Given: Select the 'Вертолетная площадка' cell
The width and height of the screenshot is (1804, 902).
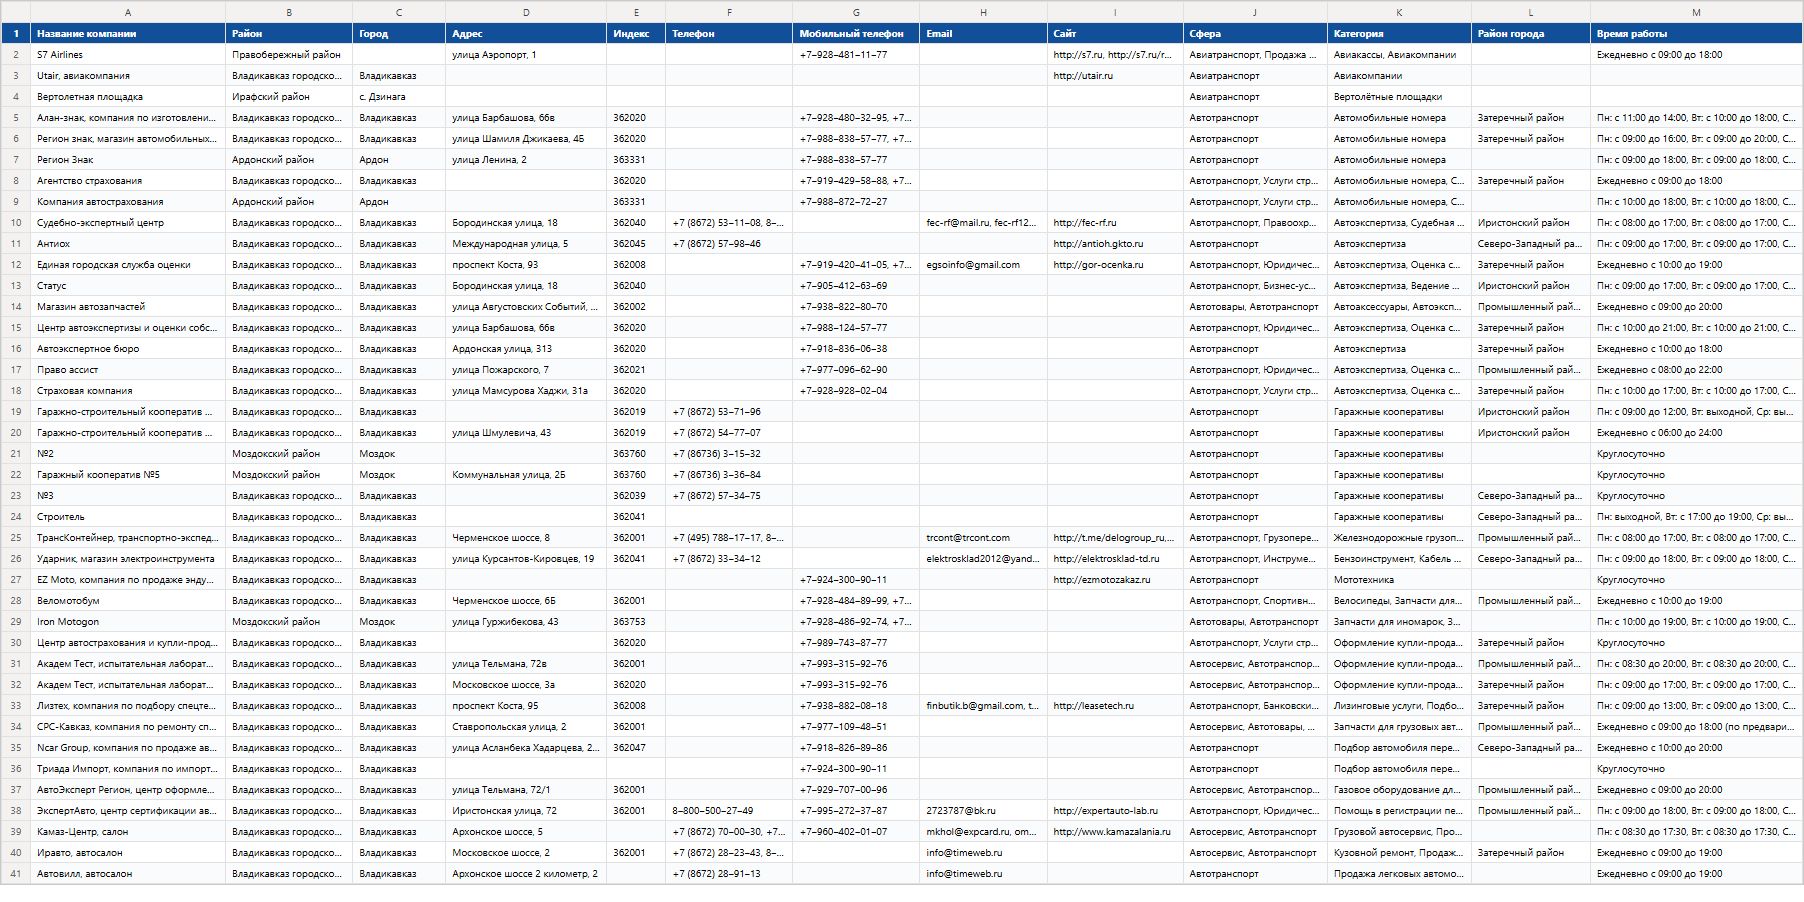Looking at the screenshot, I should point(128,97).
